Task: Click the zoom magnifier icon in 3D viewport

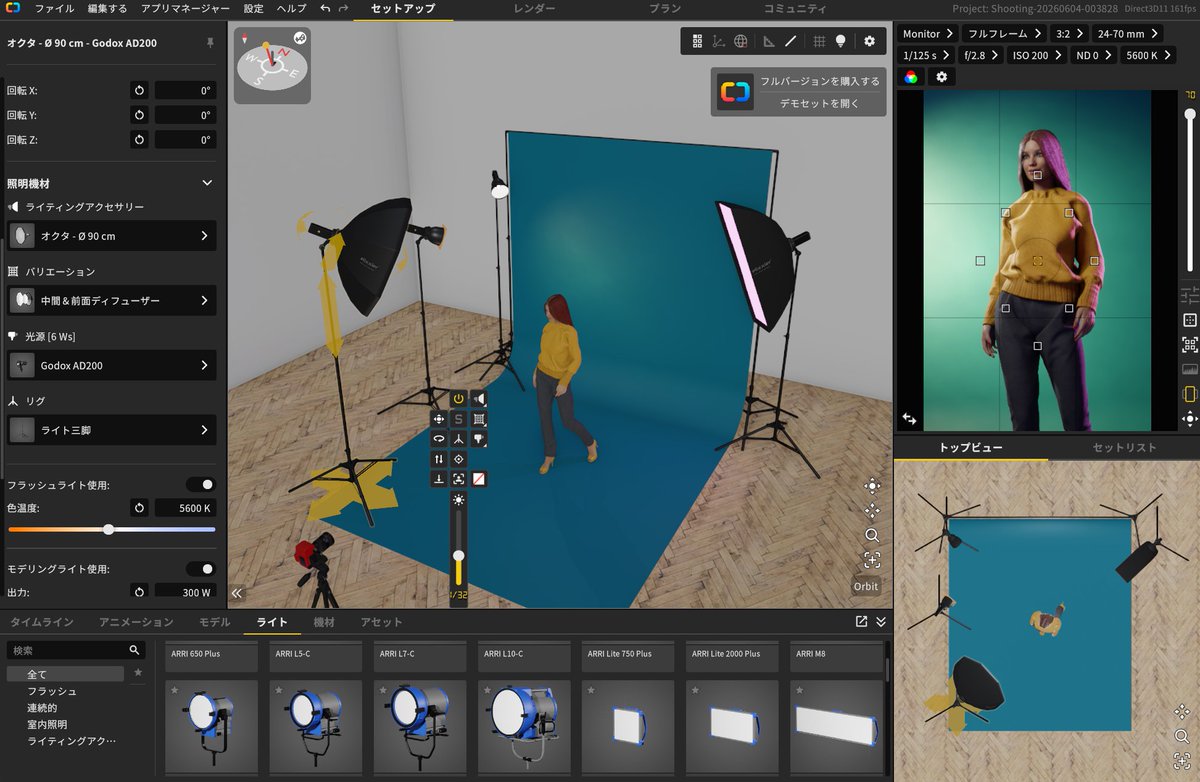Action: [872, 535]
